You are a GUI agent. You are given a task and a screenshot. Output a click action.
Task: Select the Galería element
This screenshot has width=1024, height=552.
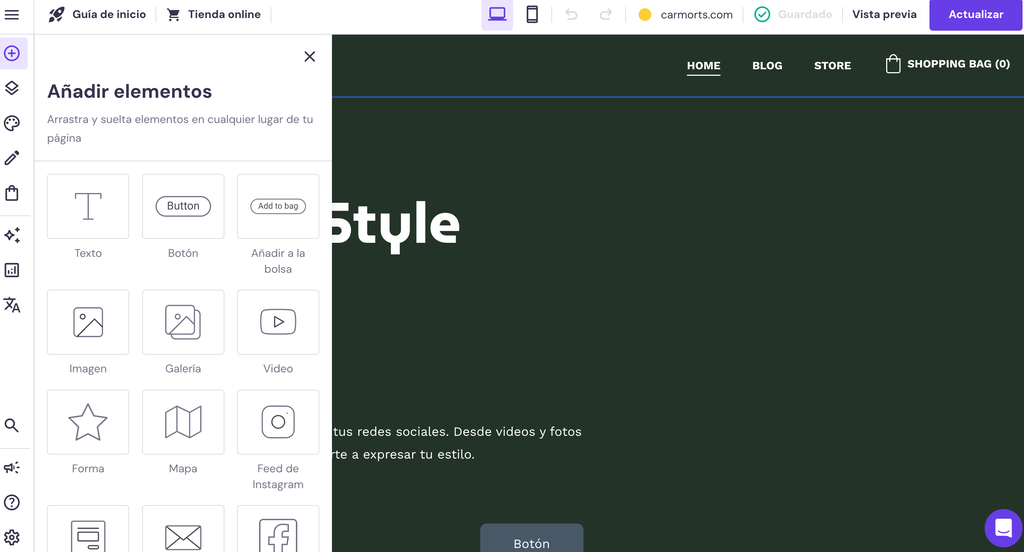(183, 323)
